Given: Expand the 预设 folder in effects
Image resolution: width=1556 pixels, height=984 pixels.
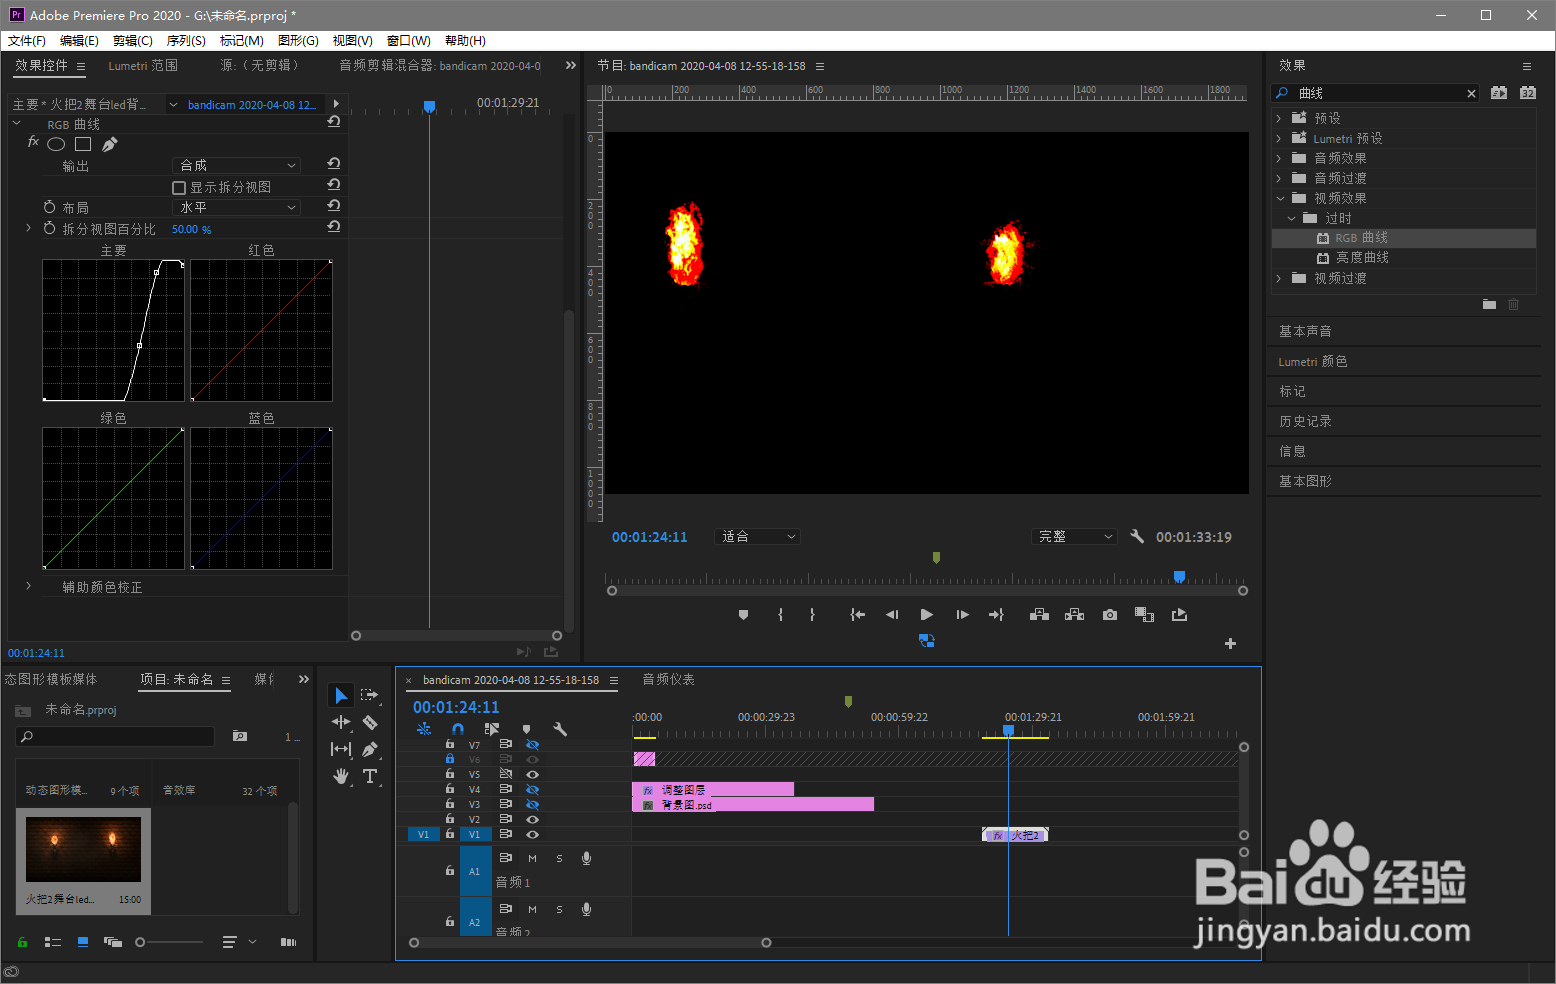Looking at the screenshot, I should point(1279,118).
